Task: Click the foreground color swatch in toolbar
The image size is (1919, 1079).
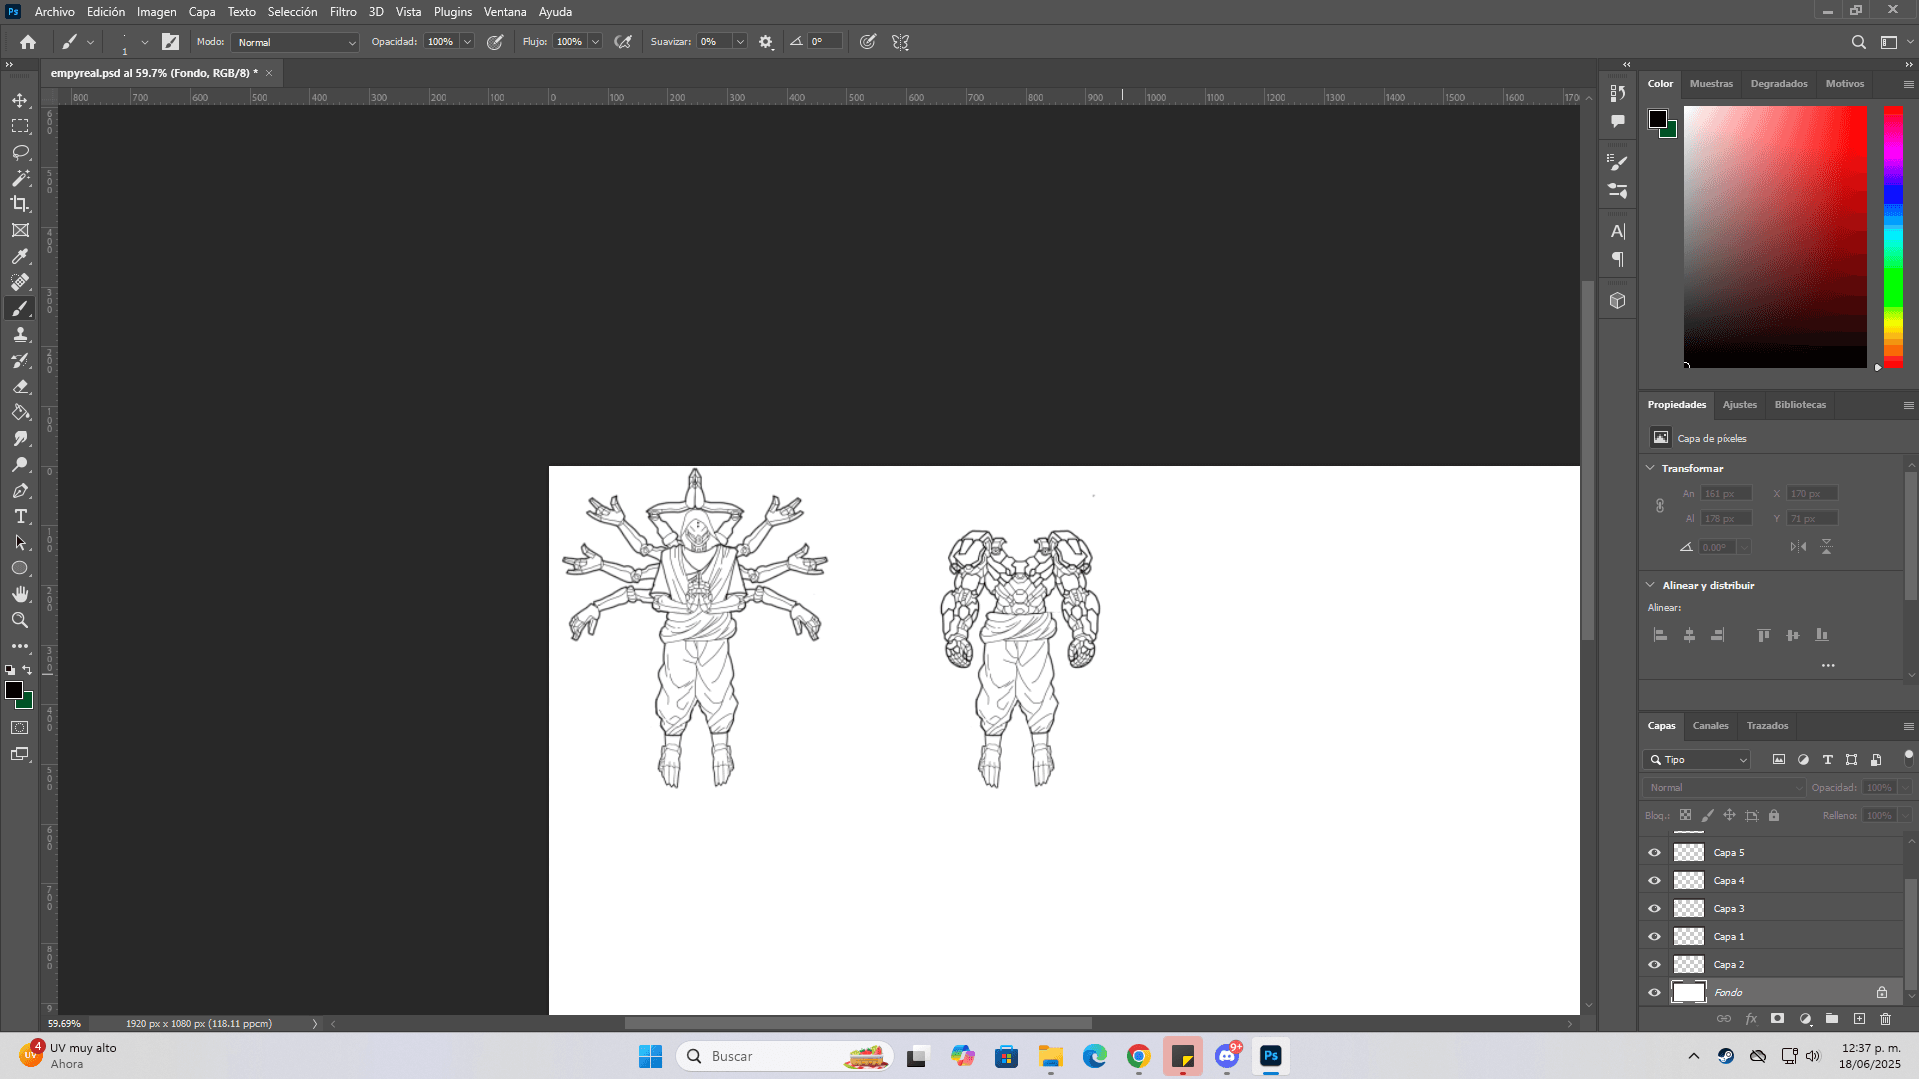Action: coord(14,690)
